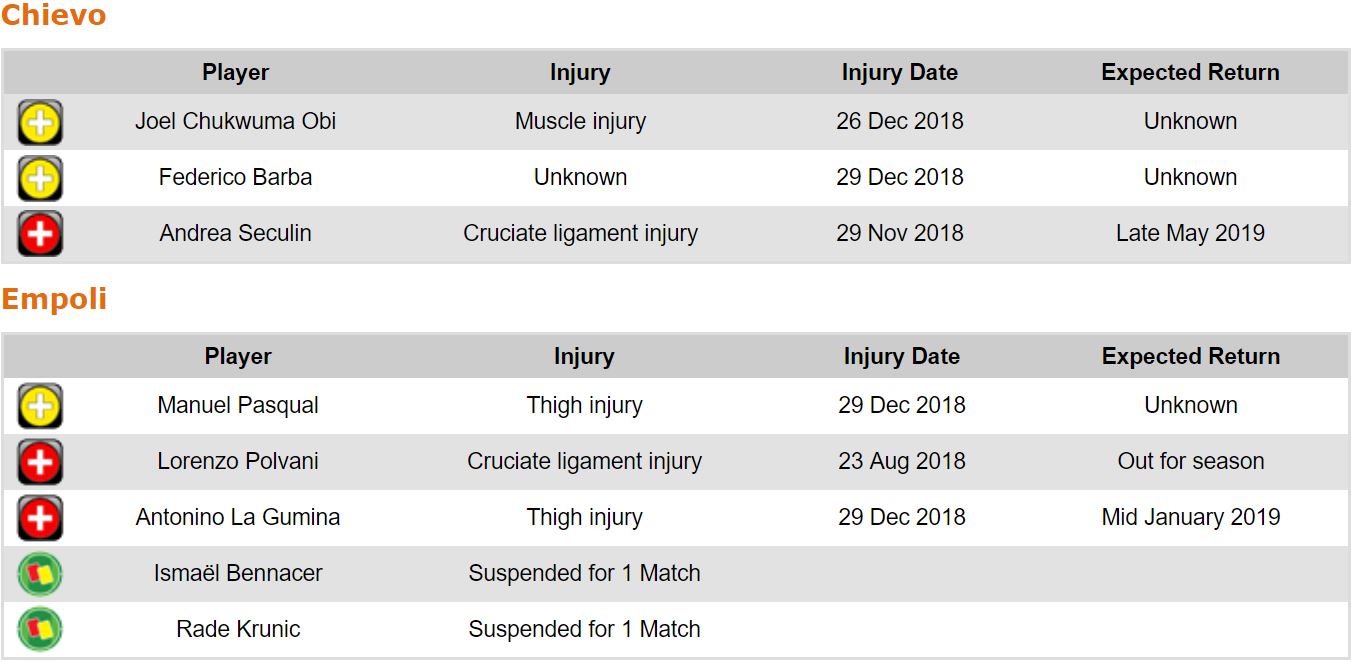Click red cross icon beside Andrea Seculin
Screen dimensions: 1356x665
[x=40, y=235]
